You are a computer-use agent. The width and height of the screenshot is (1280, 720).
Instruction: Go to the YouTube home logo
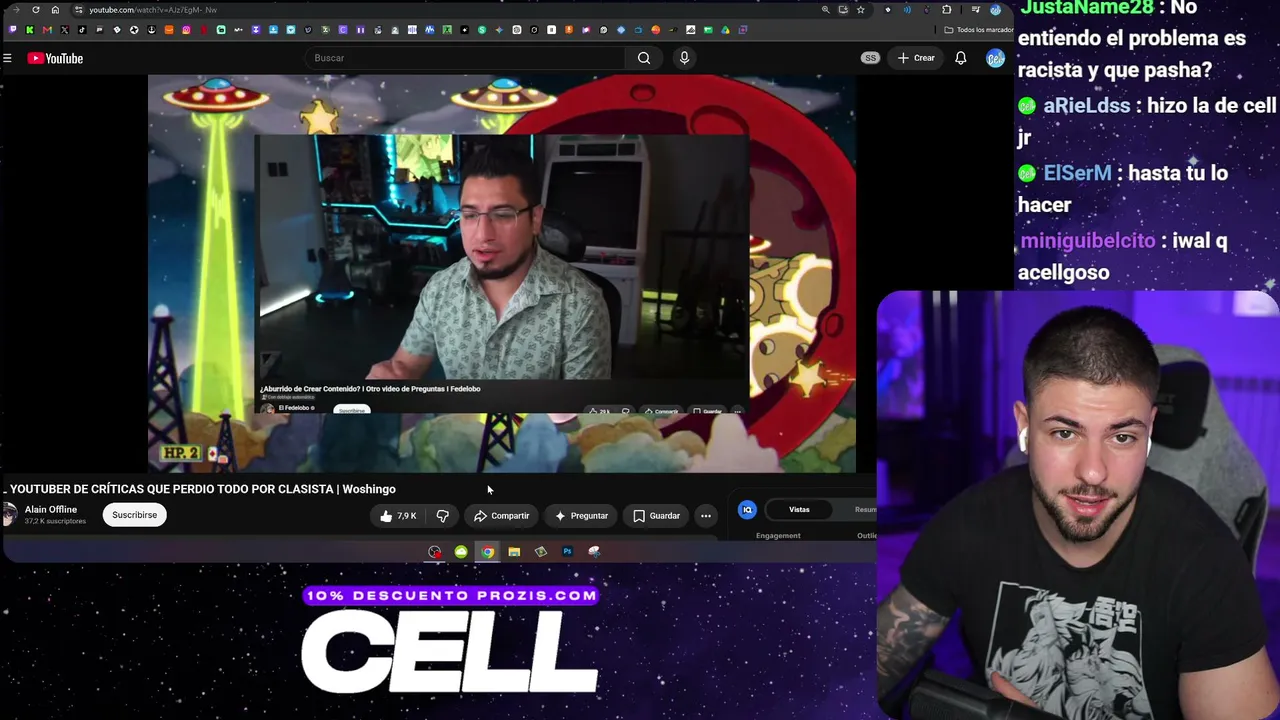tap(55, 58)
